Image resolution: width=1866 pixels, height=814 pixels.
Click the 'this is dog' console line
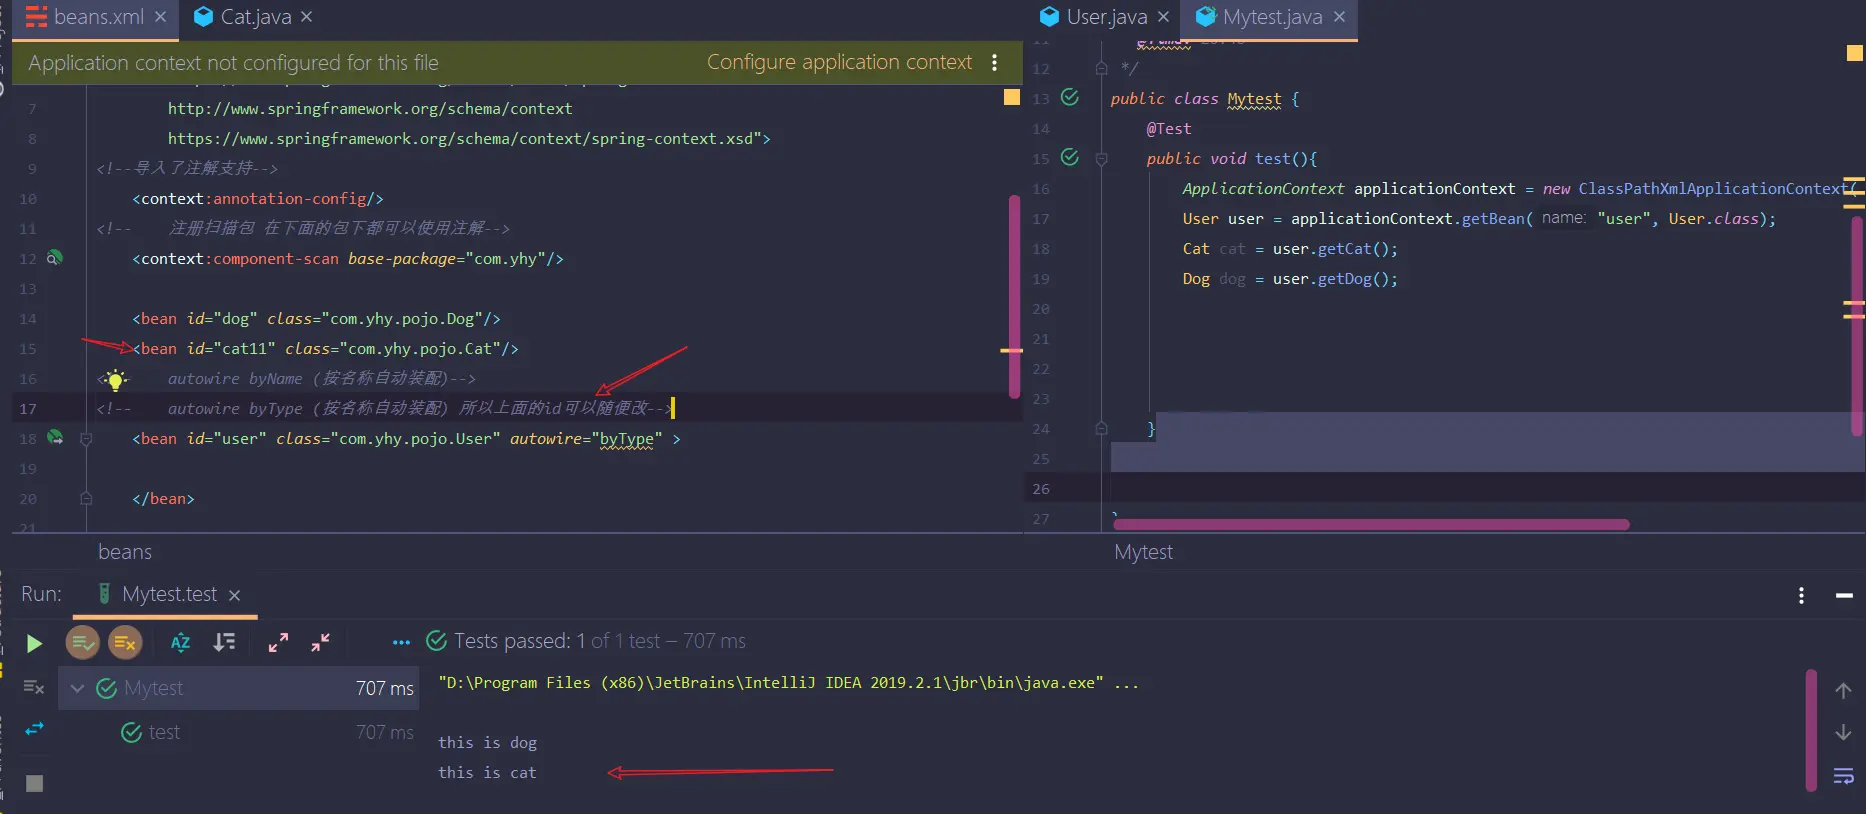coord(487,743)
